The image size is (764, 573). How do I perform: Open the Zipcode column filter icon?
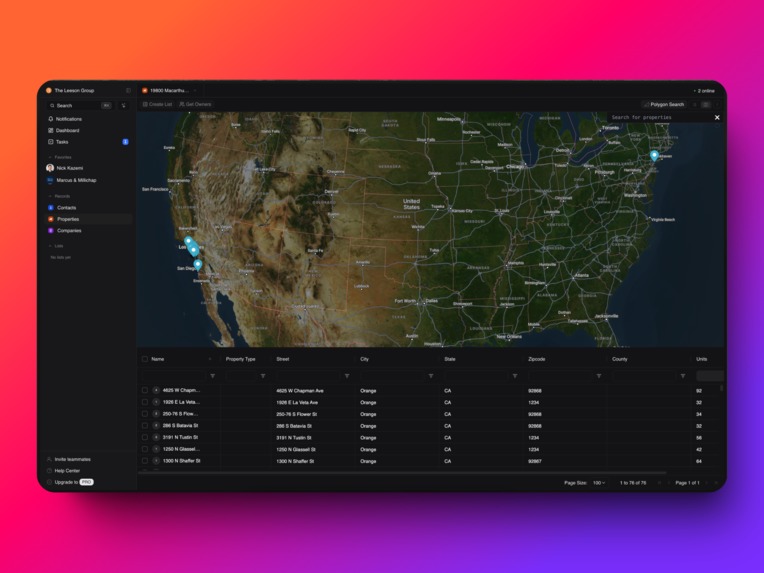[599, 376]
